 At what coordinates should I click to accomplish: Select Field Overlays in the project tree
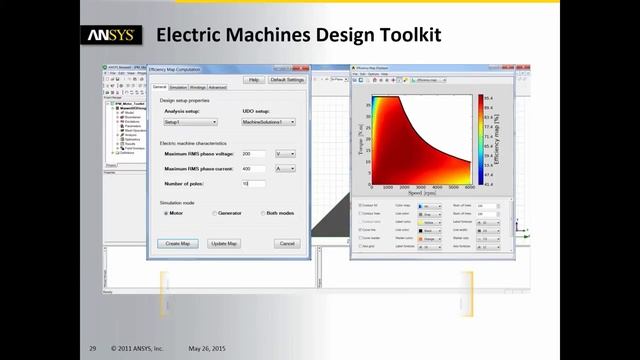click(x=134, y=148)
